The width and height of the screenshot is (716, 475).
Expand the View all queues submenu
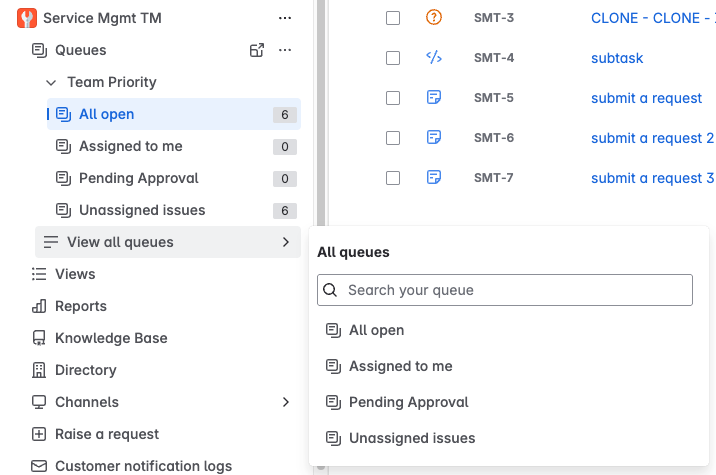[285, 242]
